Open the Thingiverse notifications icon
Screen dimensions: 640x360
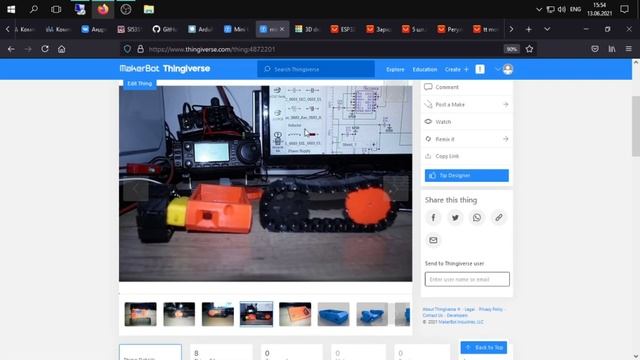tap(480, 69)
